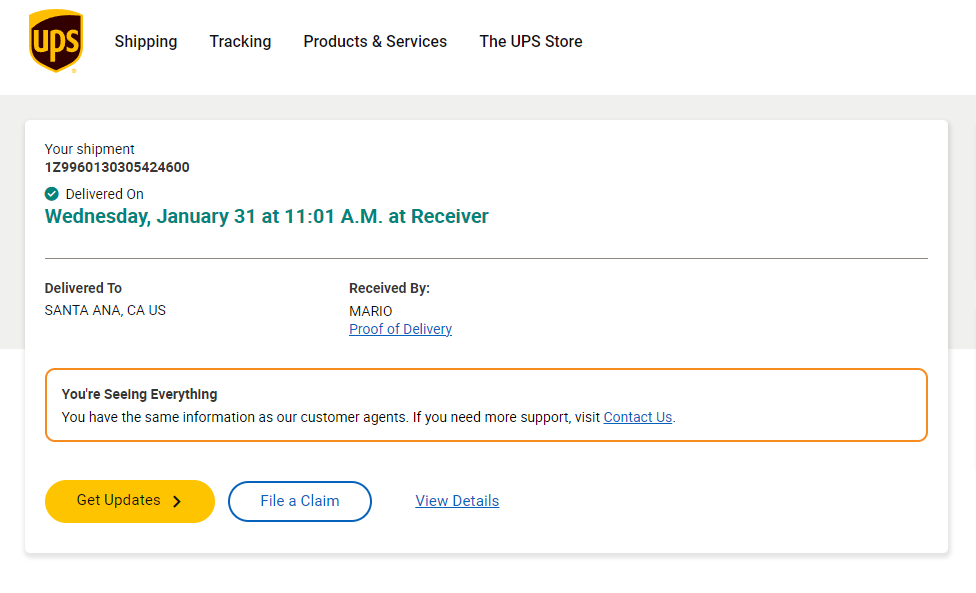This screenshot has width=976, height=593.
Task: Click the Wednesday, January 31 delivery heading
Action: point(266,217)
